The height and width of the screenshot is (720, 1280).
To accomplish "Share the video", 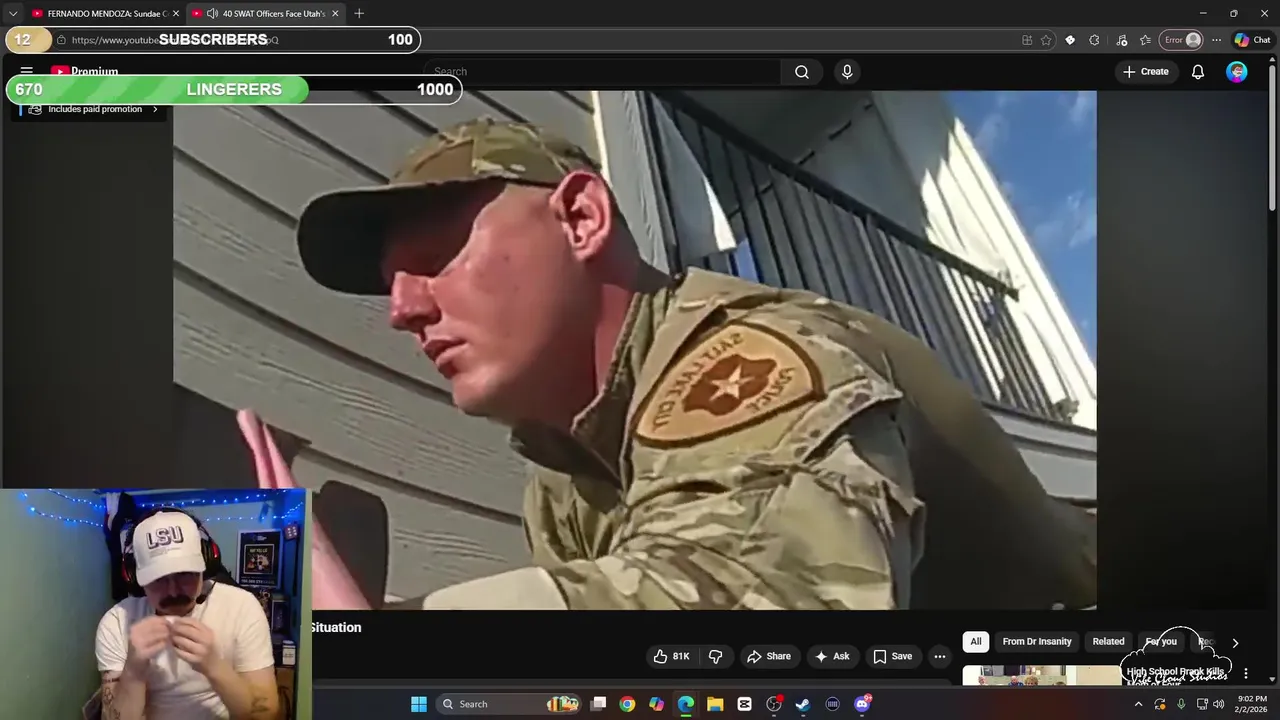I will click(x=769, y=656).
